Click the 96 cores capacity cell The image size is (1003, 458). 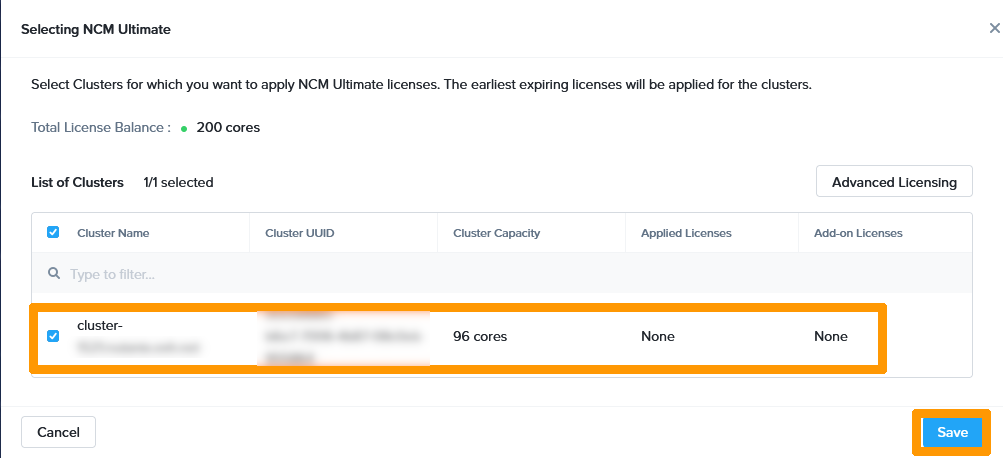pyautogui.click(x=480, y=336)
